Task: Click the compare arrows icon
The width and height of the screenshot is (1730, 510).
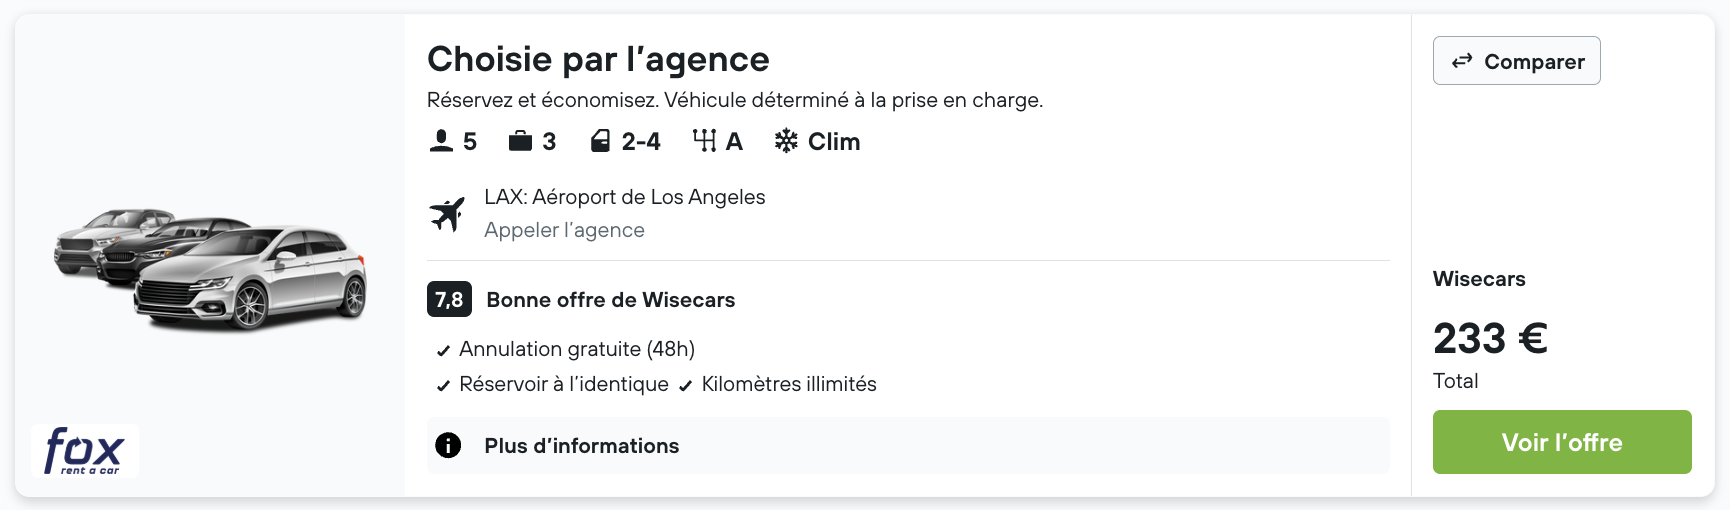Action: [x=1462, y=61]
